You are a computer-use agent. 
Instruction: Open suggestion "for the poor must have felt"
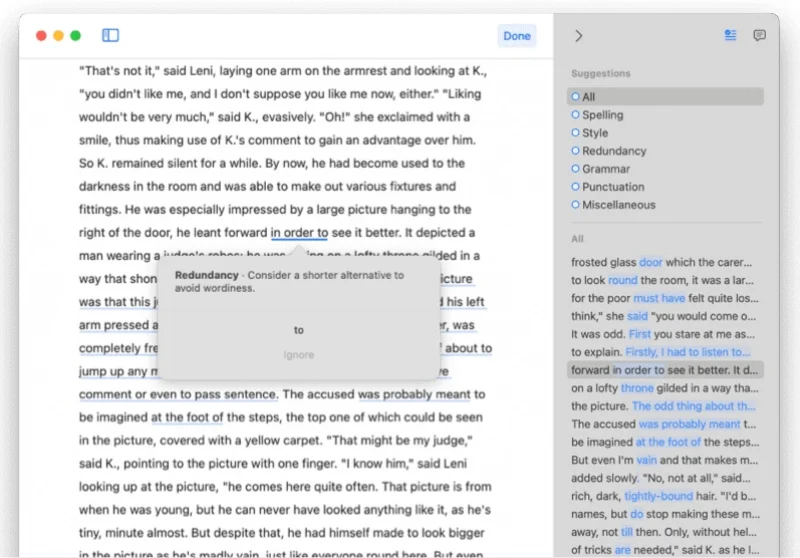pos(665,298)
